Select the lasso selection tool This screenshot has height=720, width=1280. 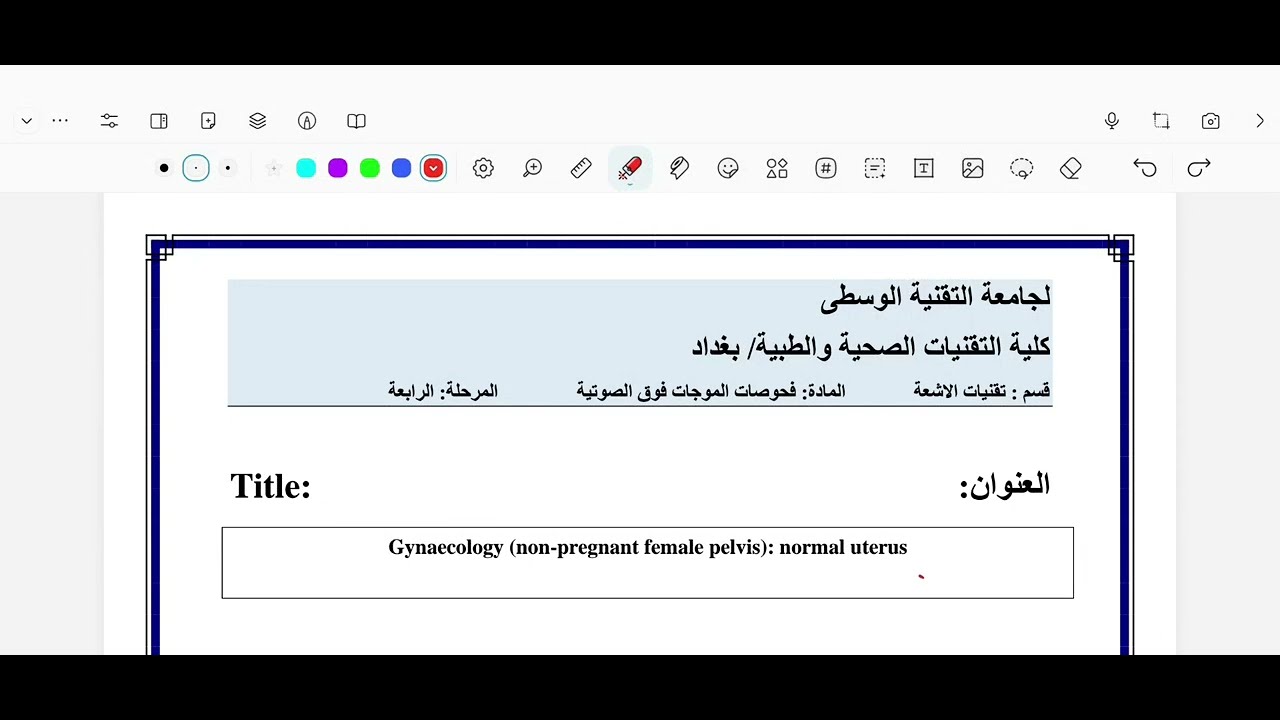tap(1022, 168)
